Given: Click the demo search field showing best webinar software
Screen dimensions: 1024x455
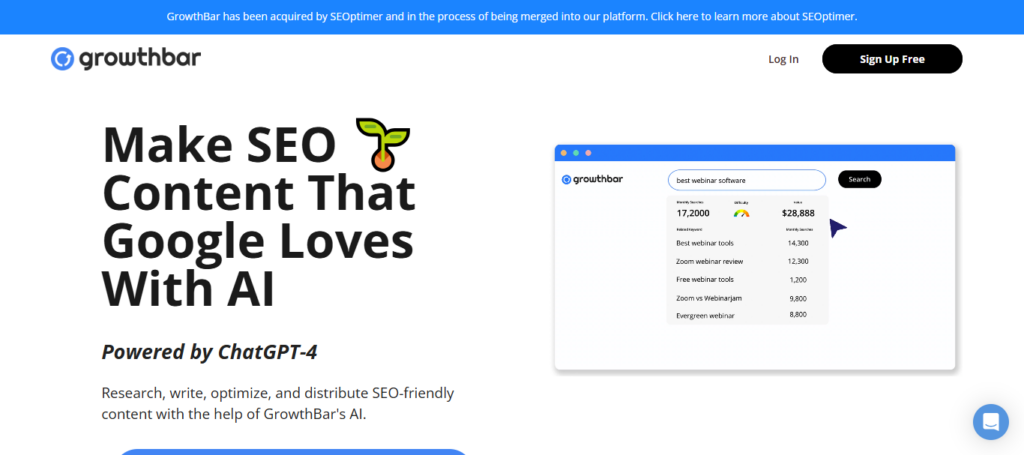Looking at the screenshot, I should pyautogui.click(x=746, y=180).
